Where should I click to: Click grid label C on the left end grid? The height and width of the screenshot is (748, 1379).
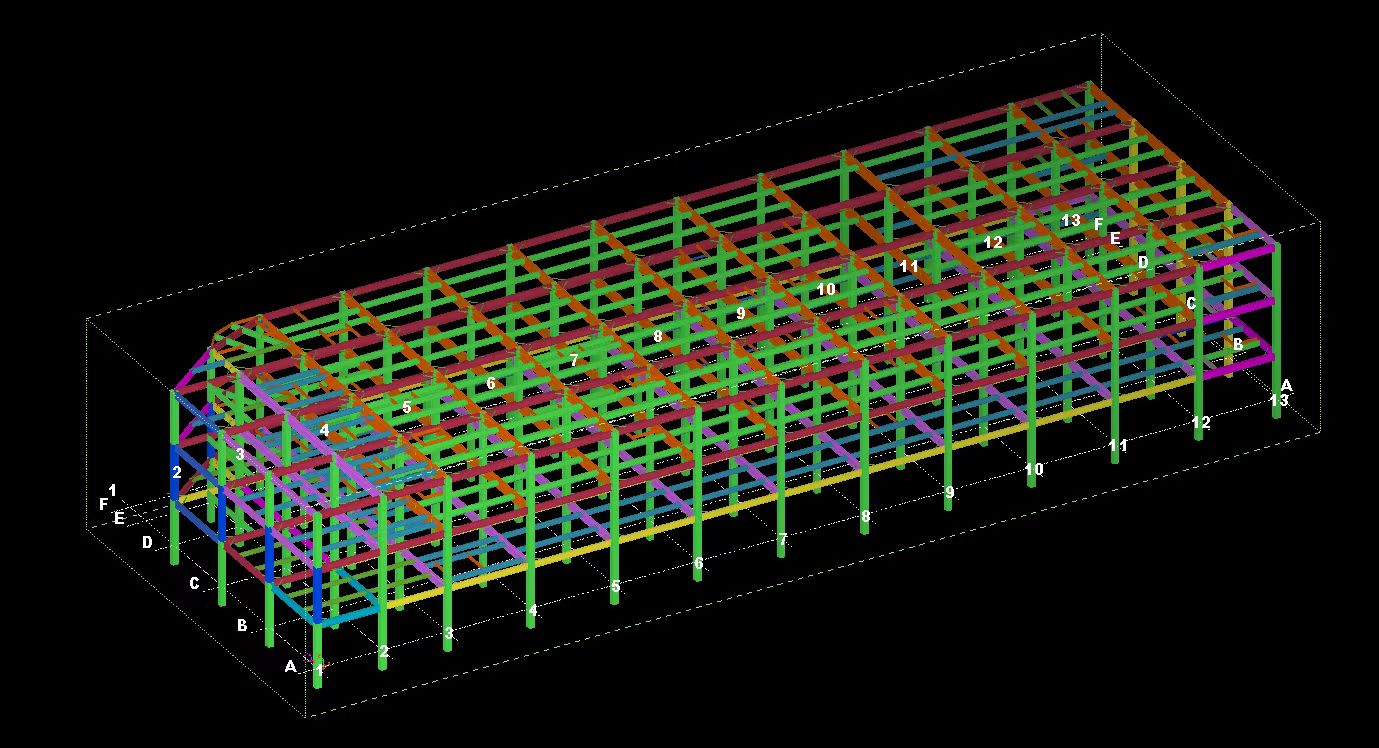[195, 583]
